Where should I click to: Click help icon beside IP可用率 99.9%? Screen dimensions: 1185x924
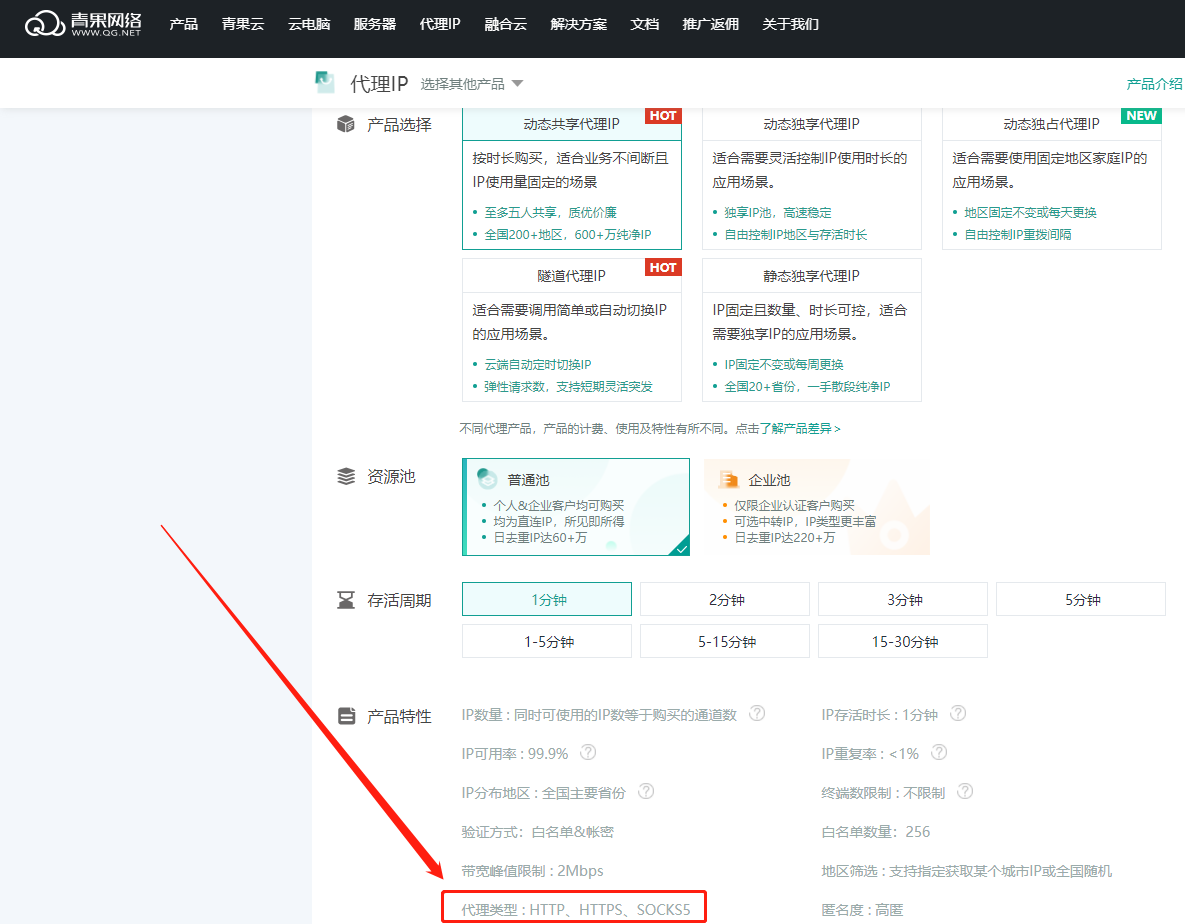588,752
